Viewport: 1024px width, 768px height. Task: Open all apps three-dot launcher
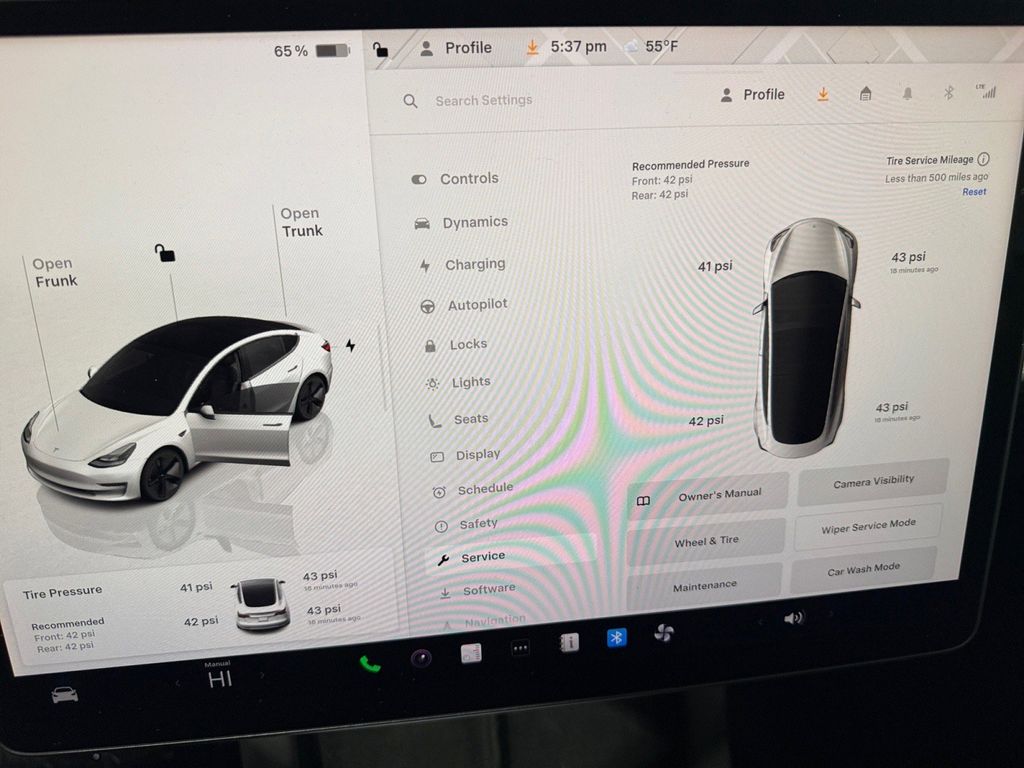(519, 648)
